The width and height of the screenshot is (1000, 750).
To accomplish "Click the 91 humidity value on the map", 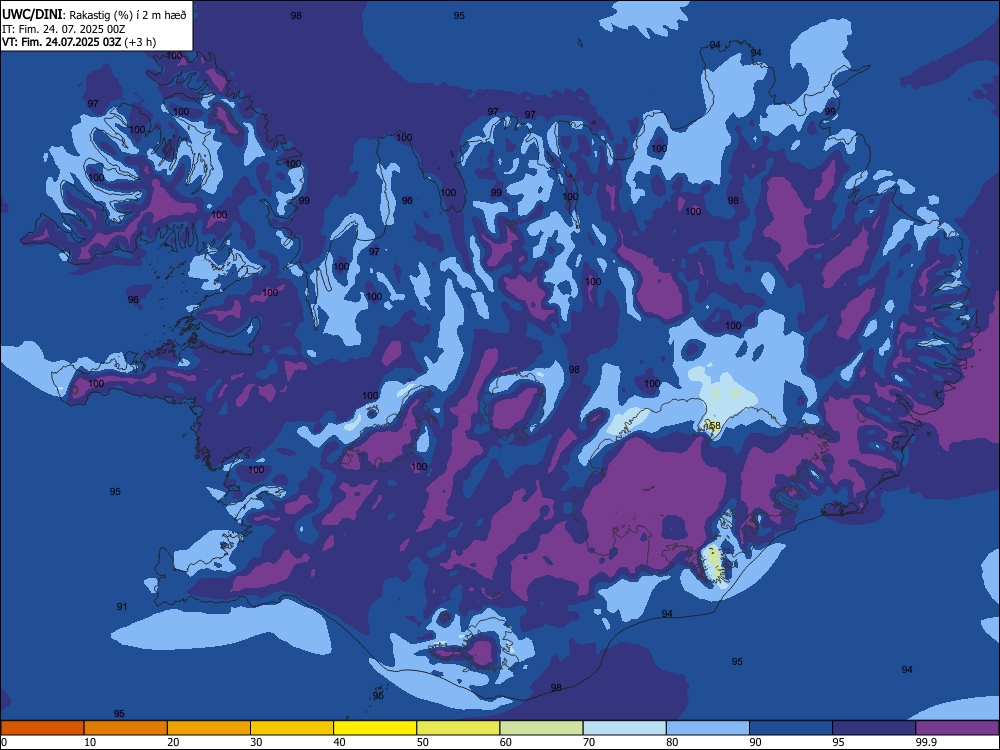I will [x=122, y=607].
